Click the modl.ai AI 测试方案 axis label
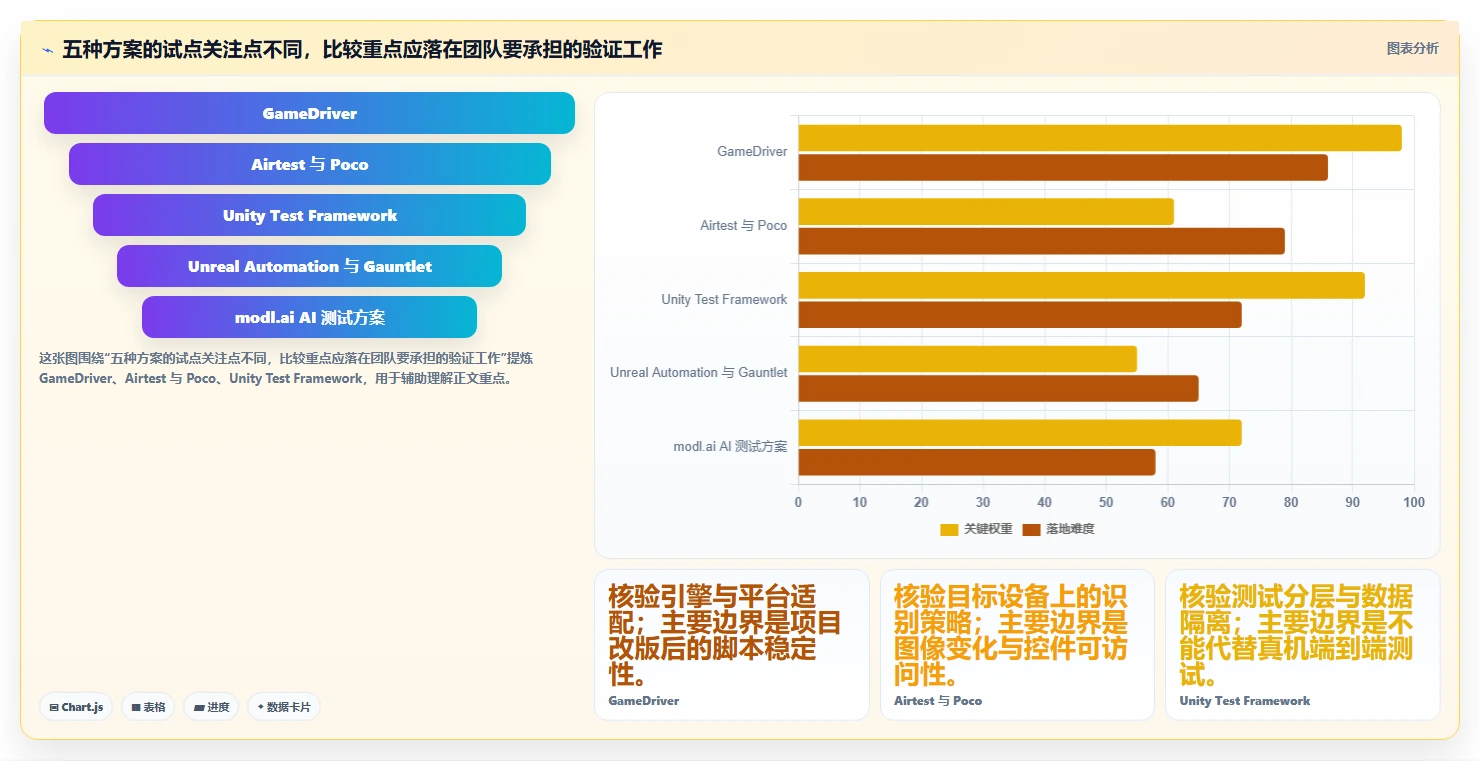This screenshot has height=761, width=1480. pyautogui.click(x=730, y=446)
